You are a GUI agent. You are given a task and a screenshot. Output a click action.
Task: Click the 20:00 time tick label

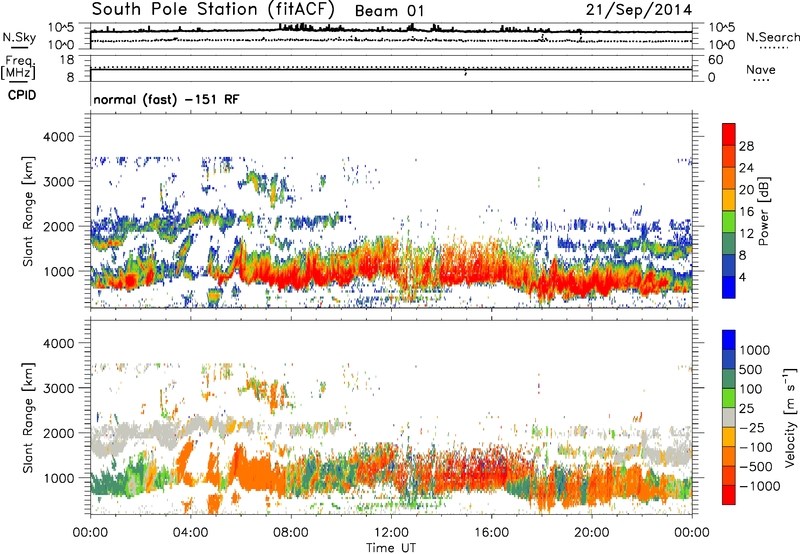(x=592, y=533)
